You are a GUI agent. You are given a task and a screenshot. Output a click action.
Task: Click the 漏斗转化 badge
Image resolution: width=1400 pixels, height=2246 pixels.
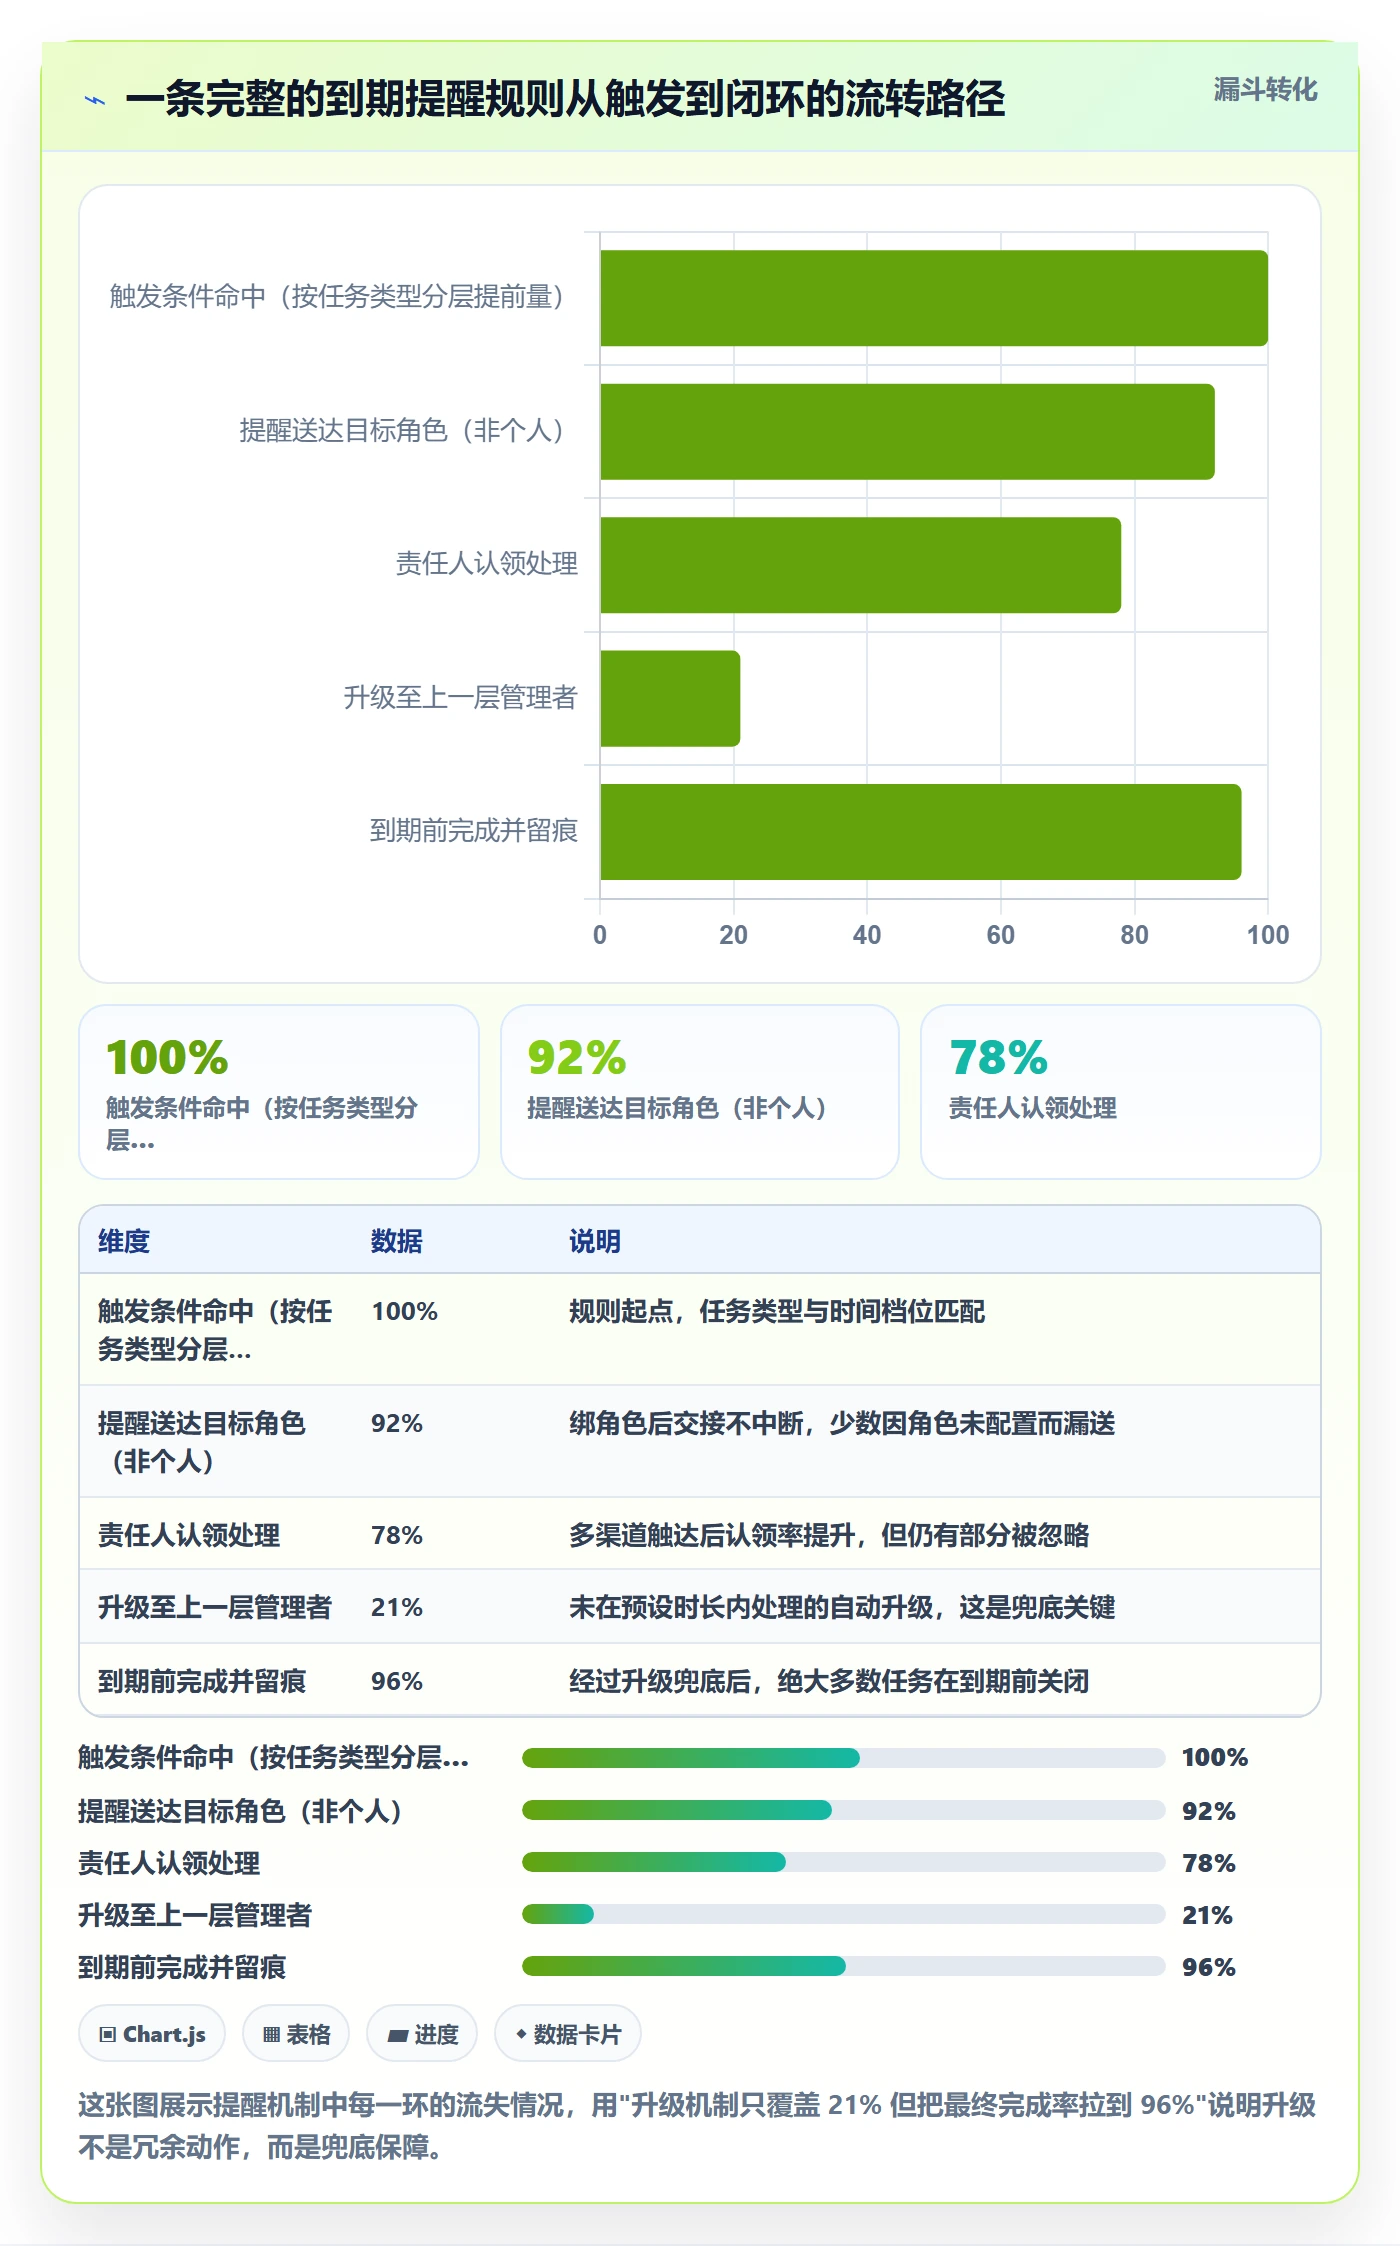[x=1265, y=90]
